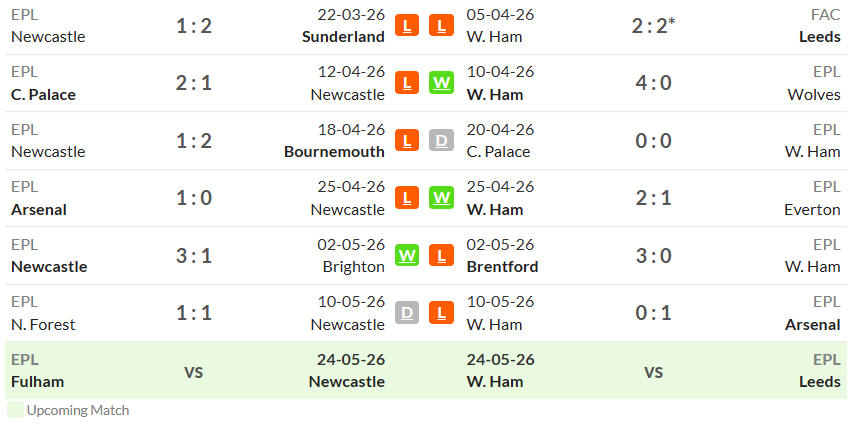The height and width of the screenshot is (435, 848).
Task: Select the Brentford team name
Action: (x=502, y=267)
